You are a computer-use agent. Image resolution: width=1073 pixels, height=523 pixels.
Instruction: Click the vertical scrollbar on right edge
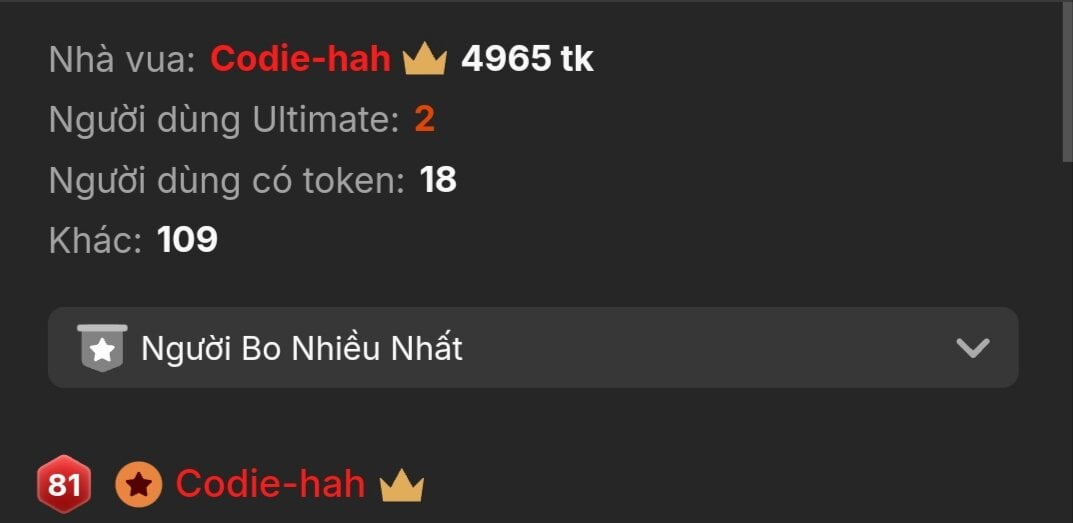pyautogui.click(x=1067, y=82)
